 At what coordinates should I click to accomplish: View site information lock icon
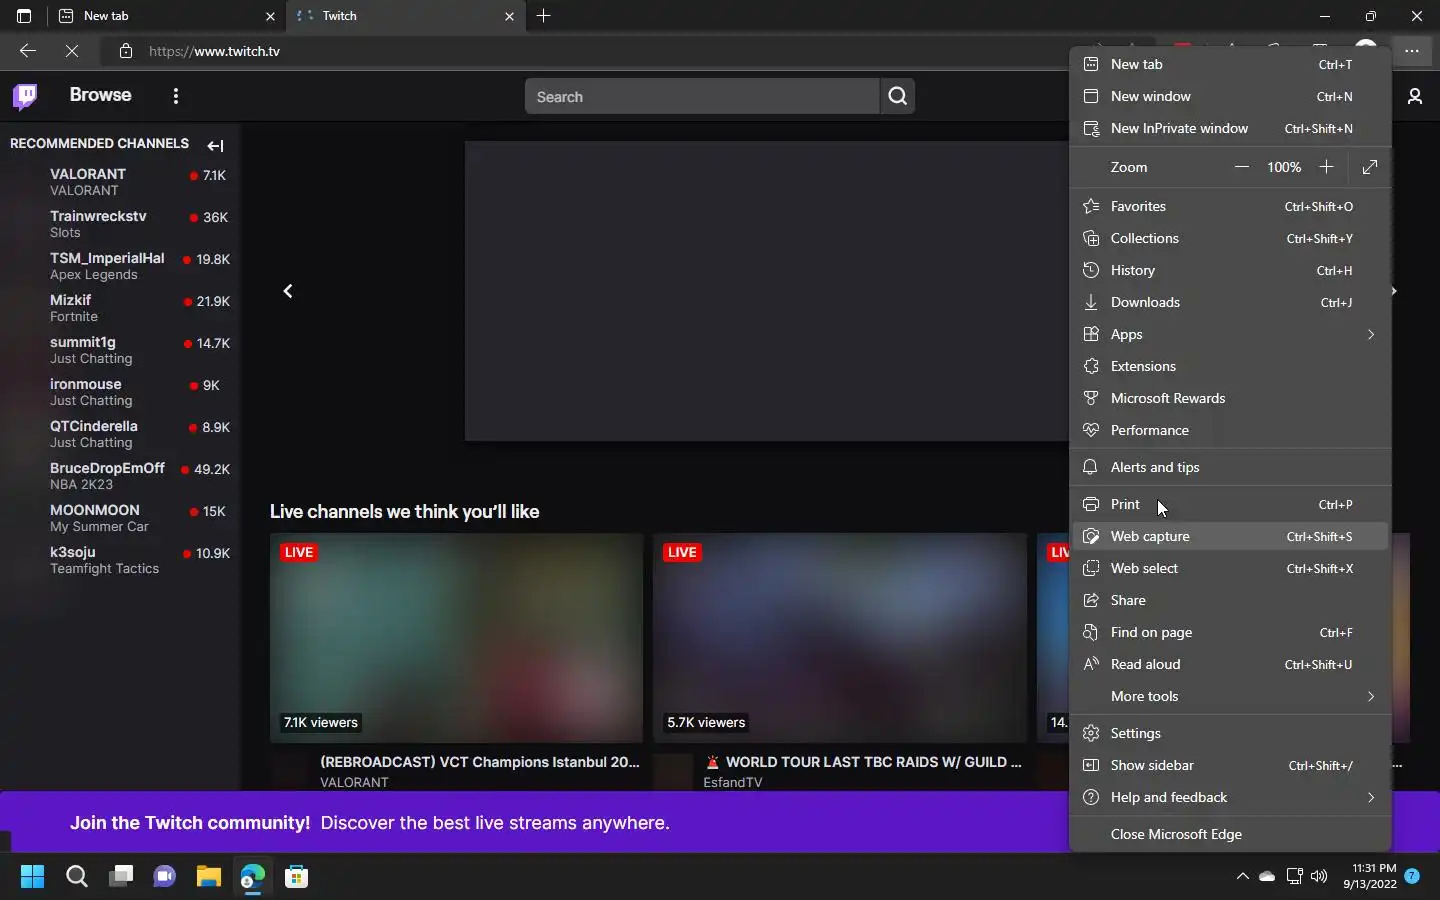click(x=126, y=51)
